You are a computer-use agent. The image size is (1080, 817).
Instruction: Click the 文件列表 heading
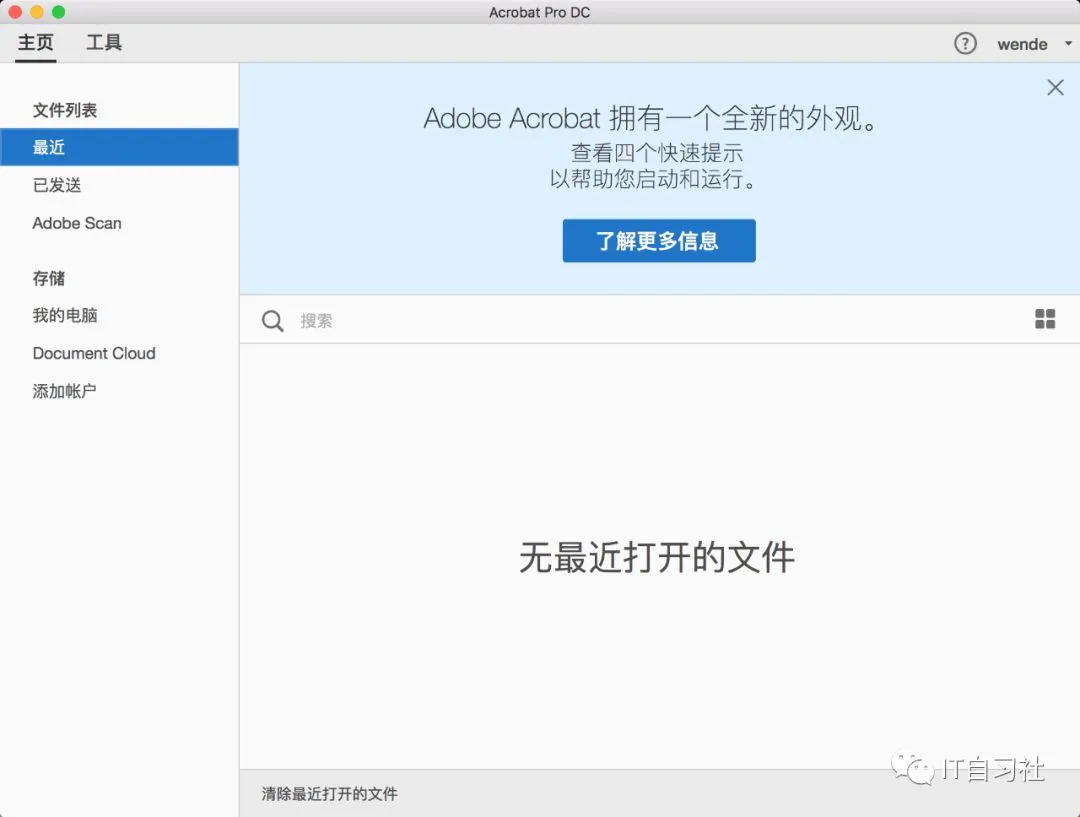click(65, 110)
